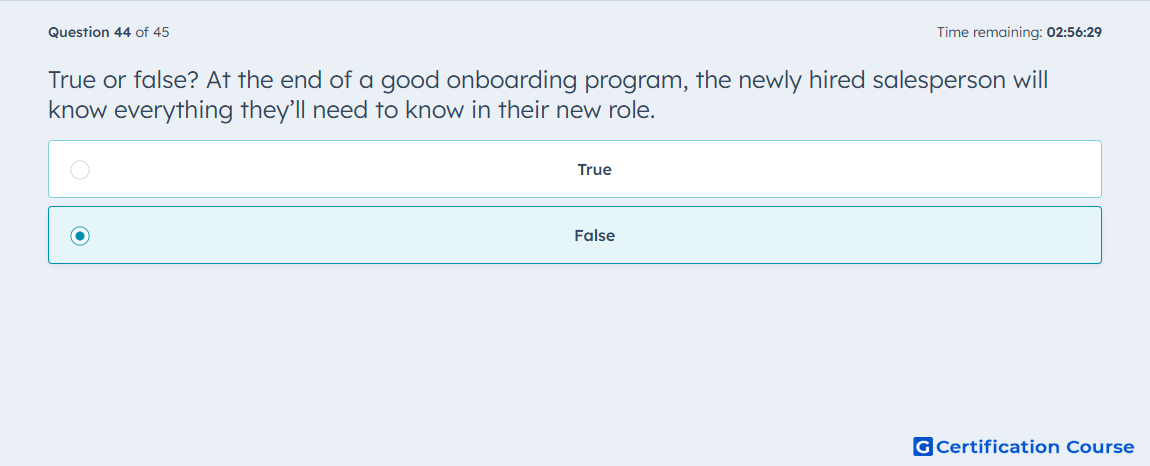The height and width of the screenshot is (466, 1150).
Task: Open the Certification Course watermark link
Action: [1024, 446]
